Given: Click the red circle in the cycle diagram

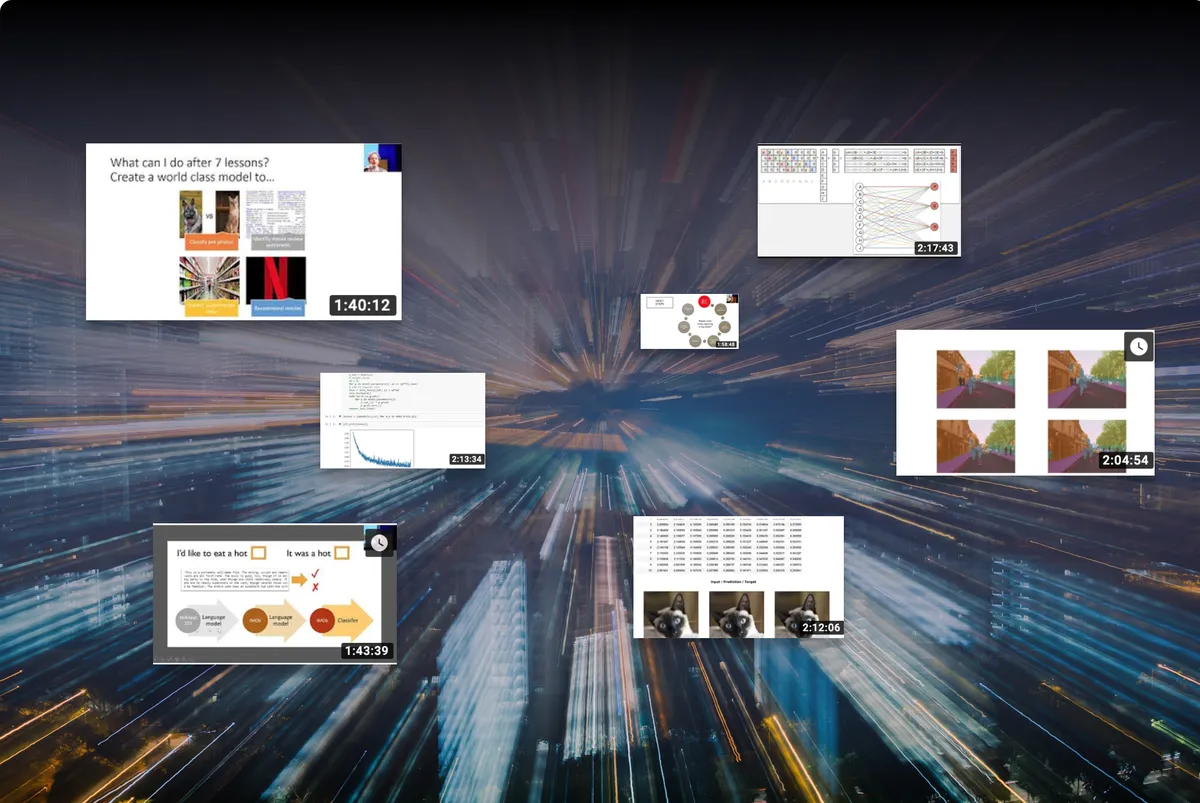Looking at the screenshot, I should [x=704, y=301].
